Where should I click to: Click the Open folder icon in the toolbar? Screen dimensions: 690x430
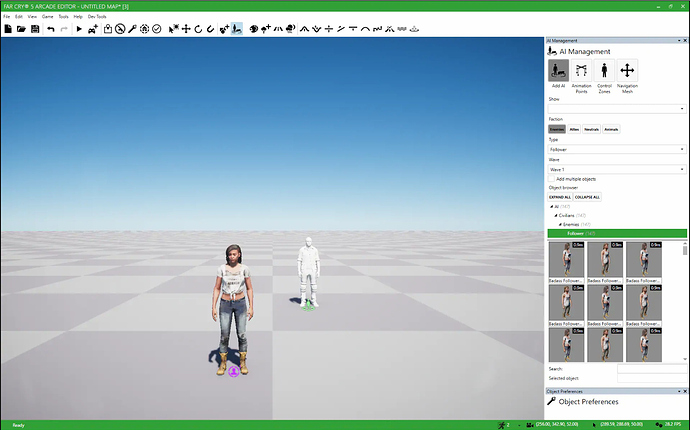coord(21,29)
